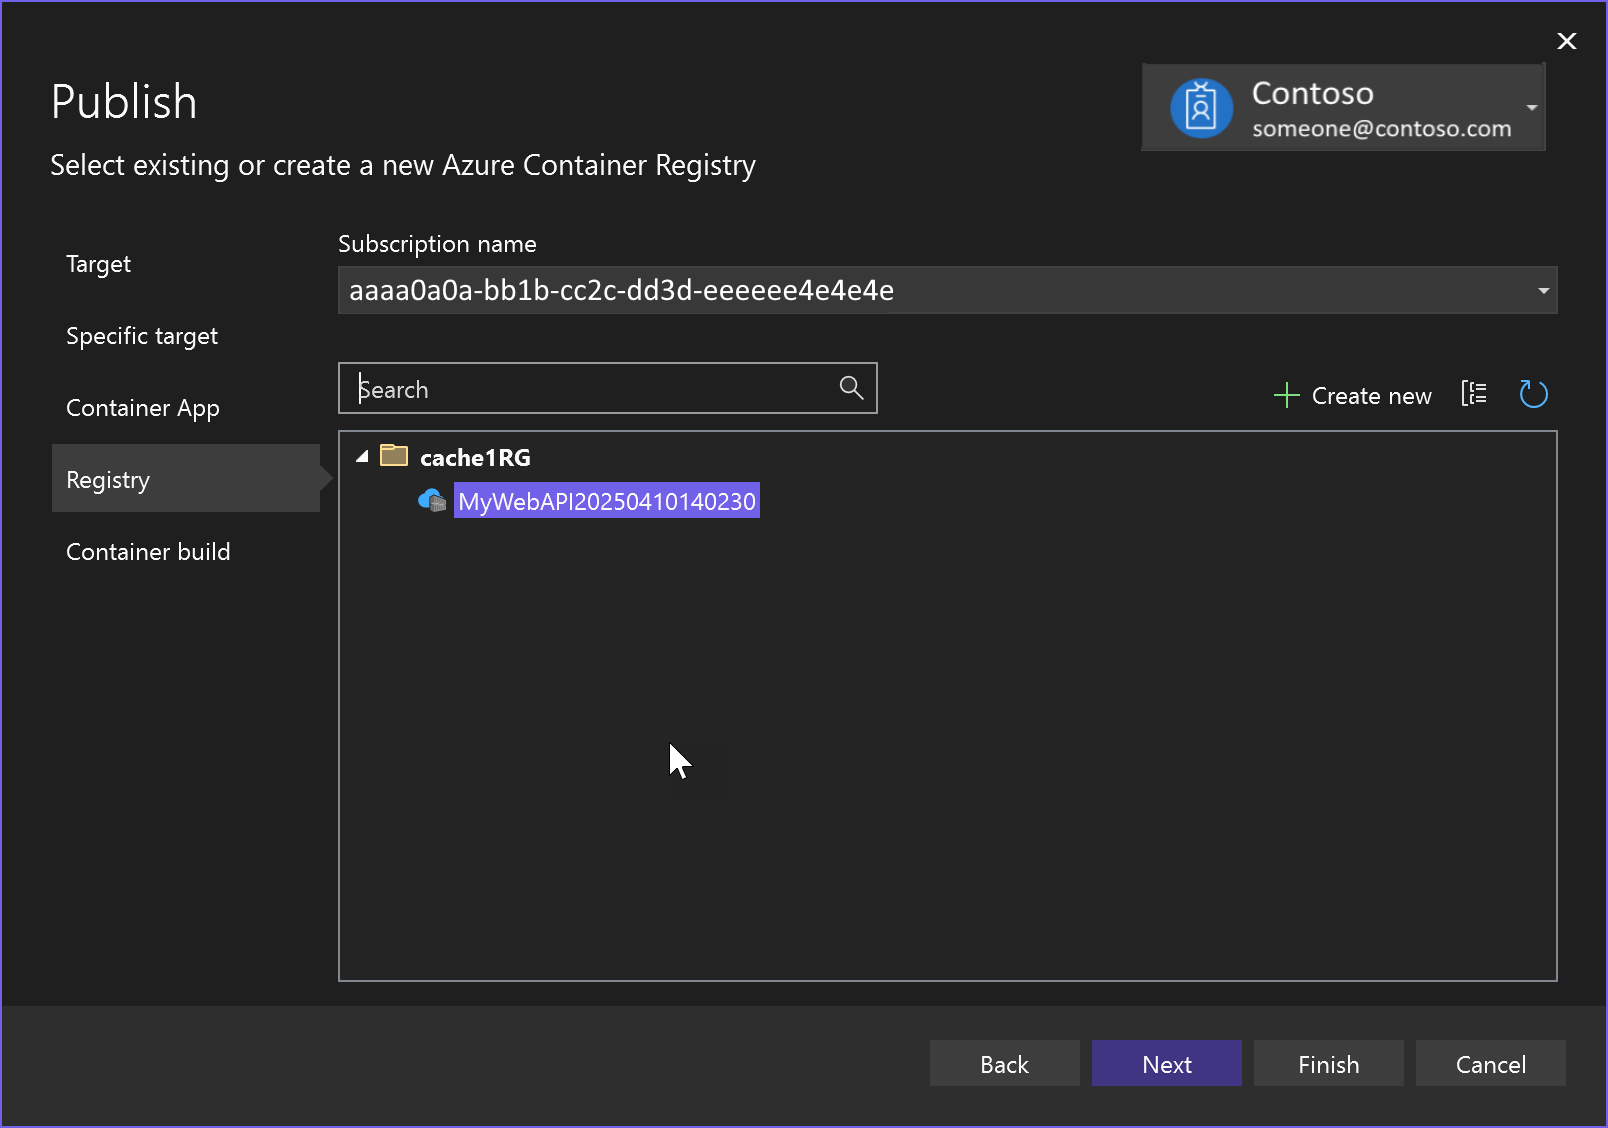1608x1128 pixels.
Task: Open the Container App step
Action: point(143,408)
